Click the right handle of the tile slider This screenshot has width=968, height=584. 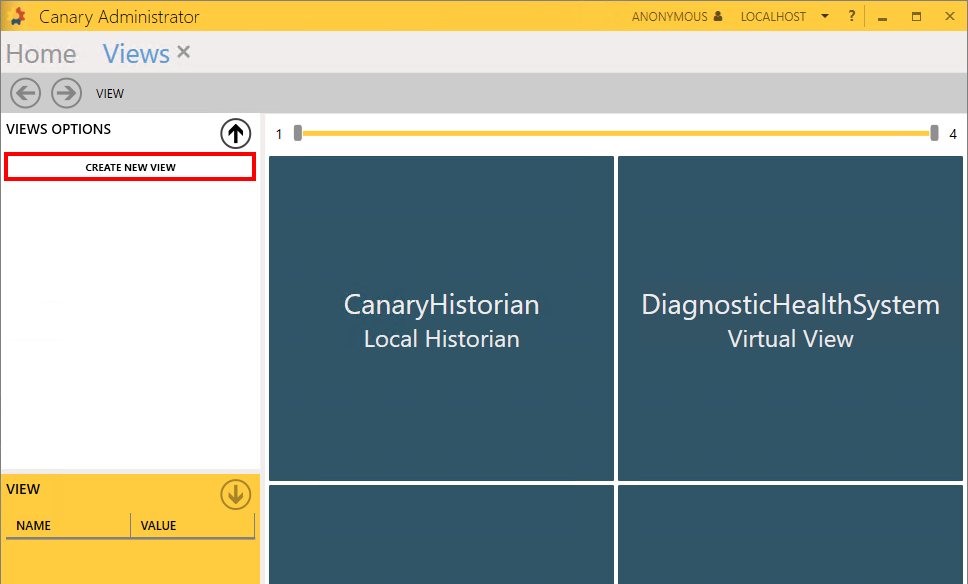point(934,133)
